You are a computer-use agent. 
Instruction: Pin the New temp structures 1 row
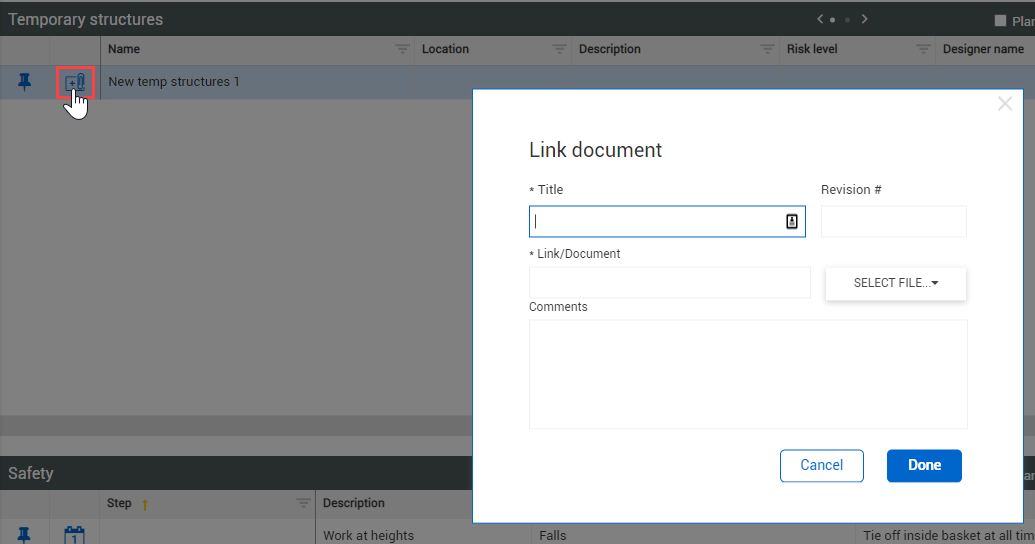[25, 83]
